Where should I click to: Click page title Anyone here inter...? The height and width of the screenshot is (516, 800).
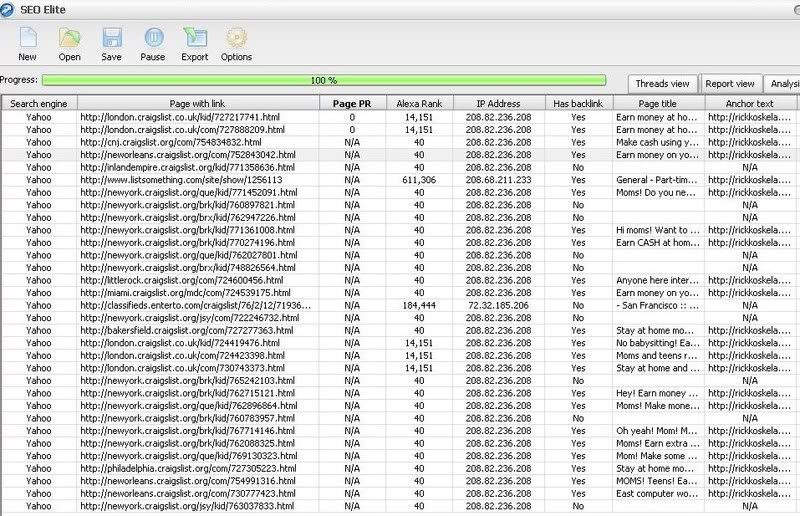coord(657,280)
